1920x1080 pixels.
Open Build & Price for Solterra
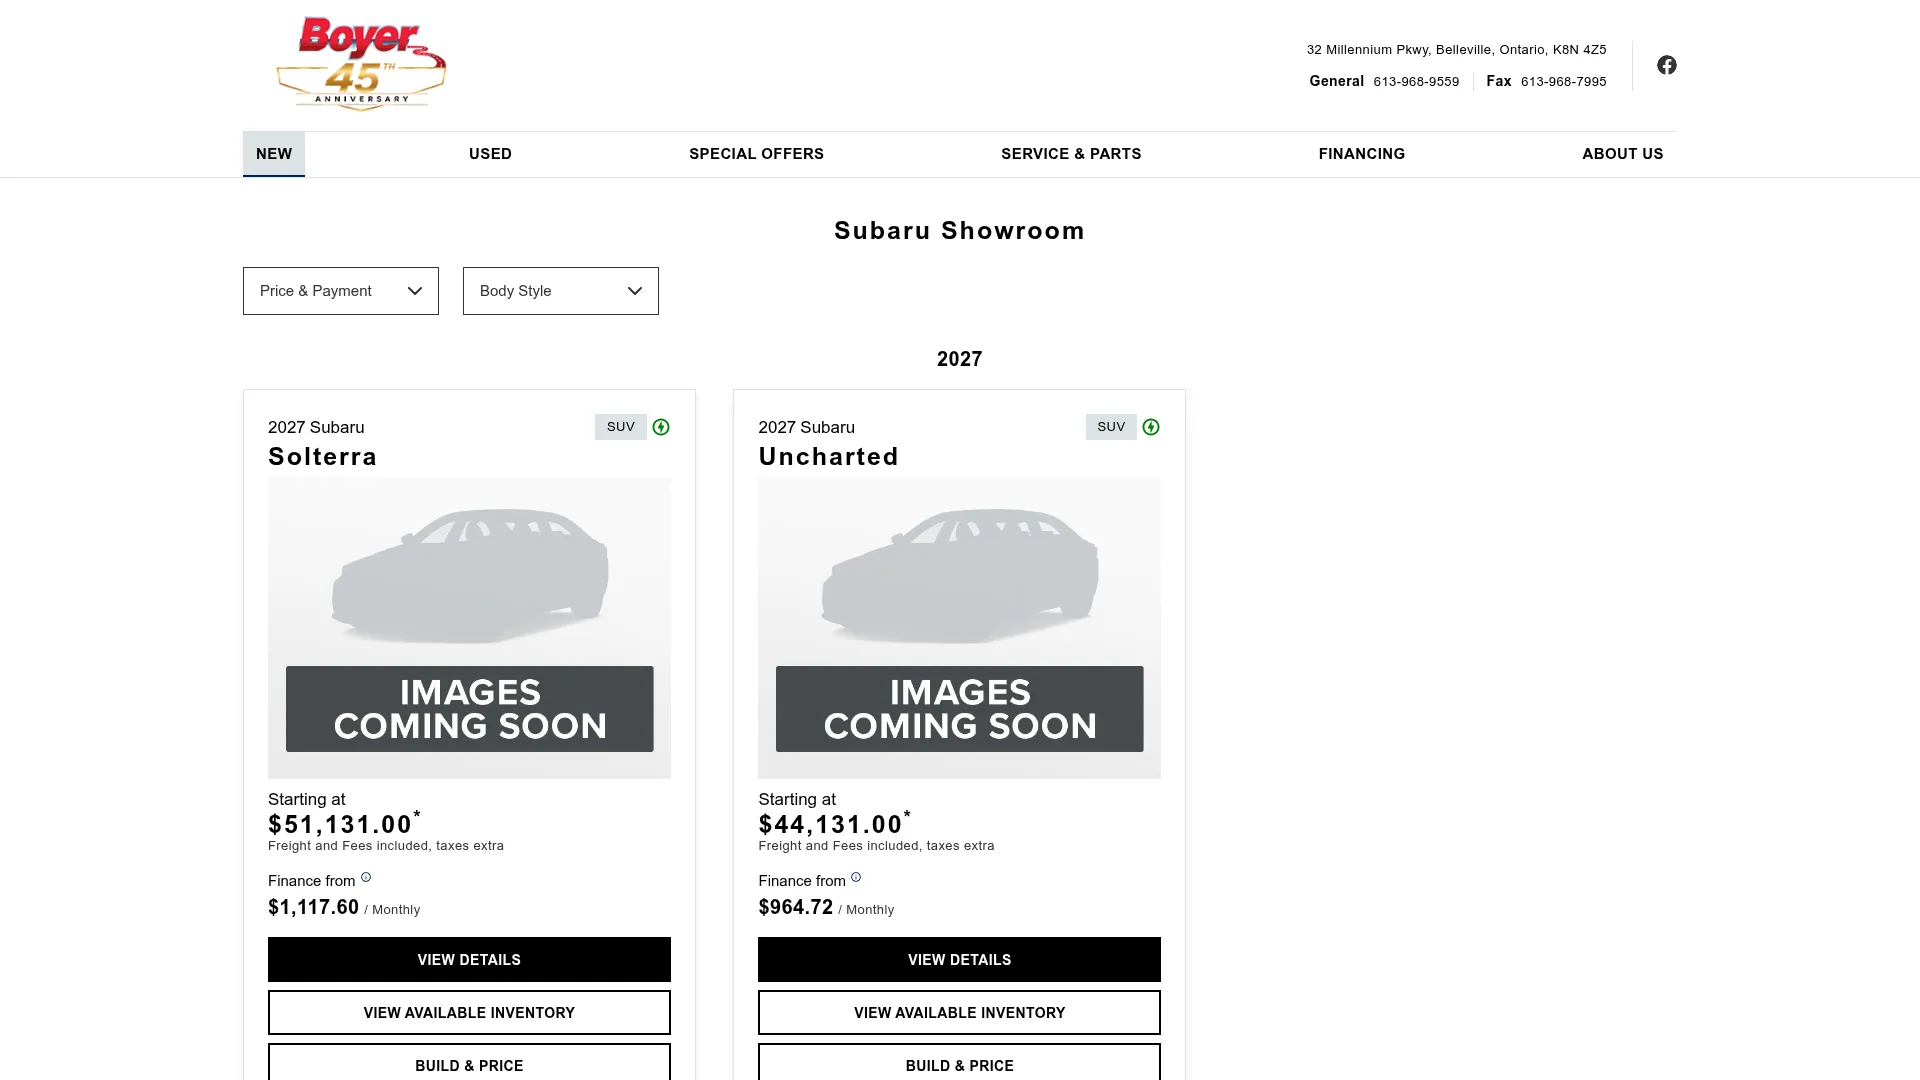(x=469, y=1063)
